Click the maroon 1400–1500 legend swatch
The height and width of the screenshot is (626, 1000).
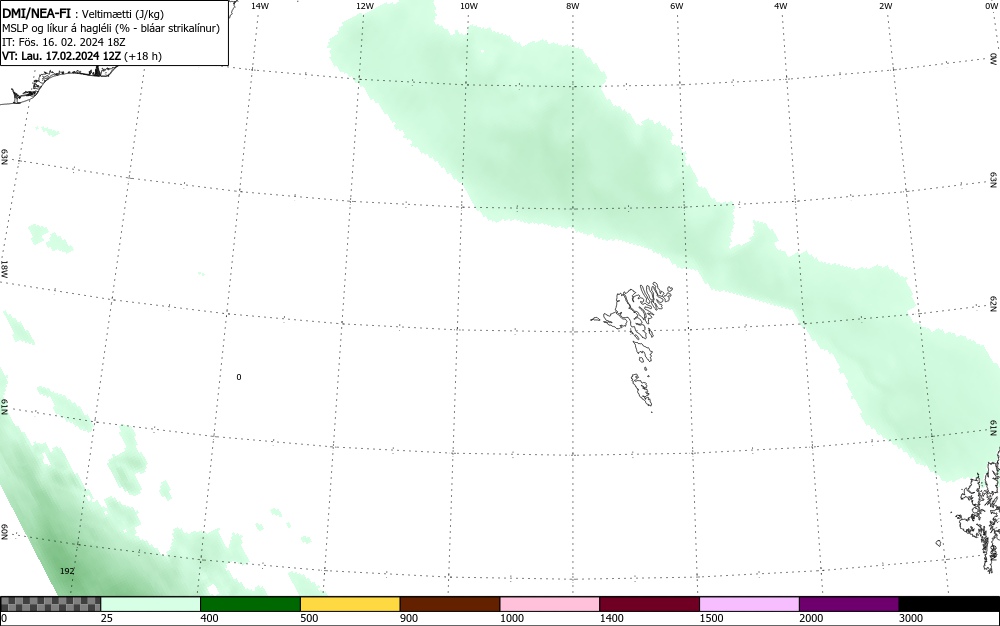click(x=649, y=604)
